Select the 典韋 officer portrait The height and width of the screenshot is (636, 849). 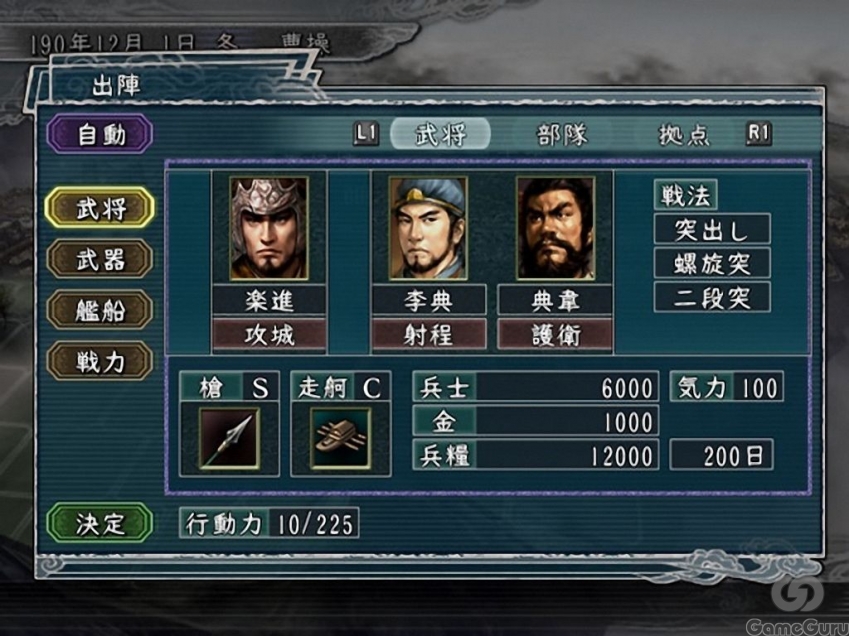click(556, 228)
